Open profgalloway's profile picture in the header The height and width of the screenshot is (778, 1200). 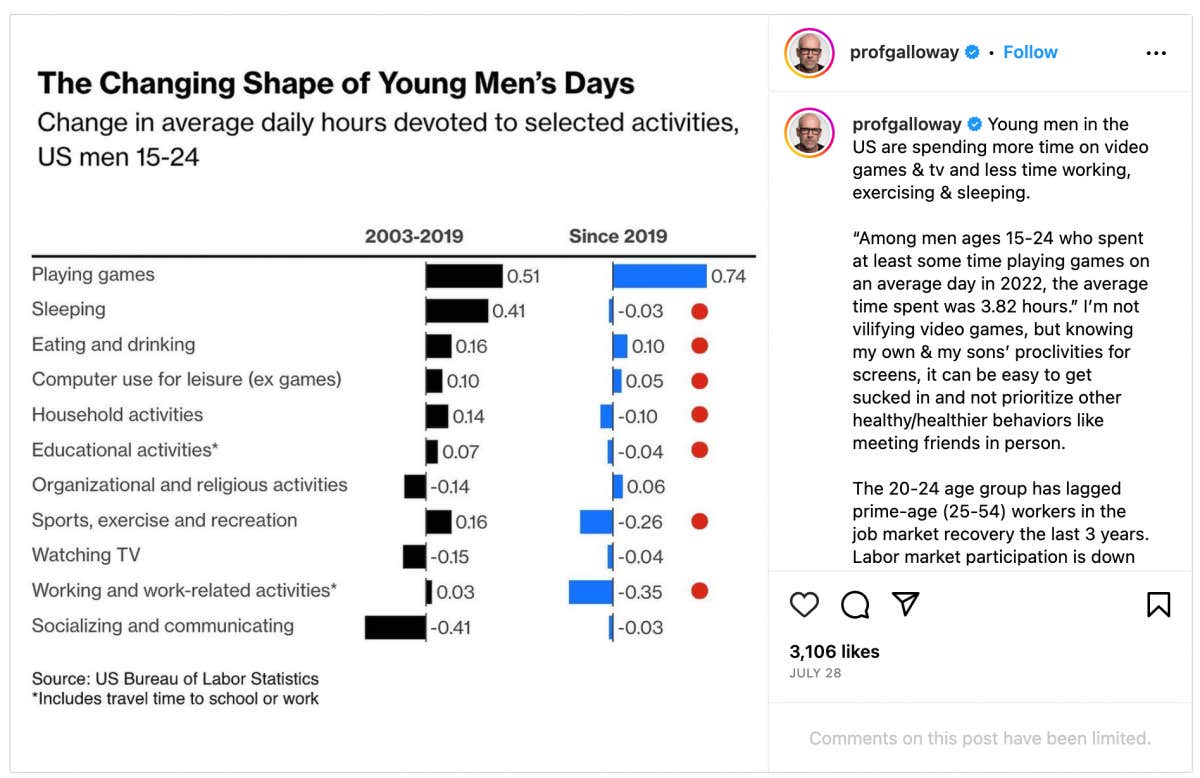[808, 51]
